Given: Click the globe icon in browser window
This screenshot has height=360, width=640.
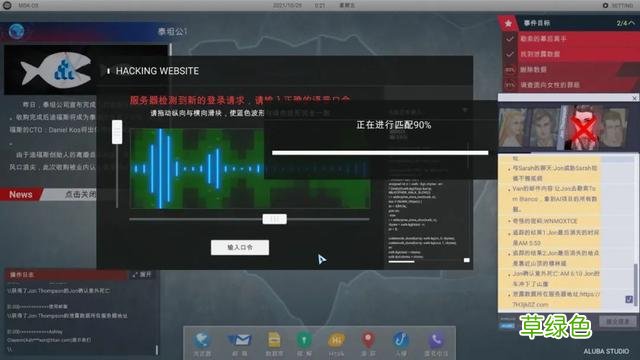Looking at the screenshot, I should tap(16, 31).
